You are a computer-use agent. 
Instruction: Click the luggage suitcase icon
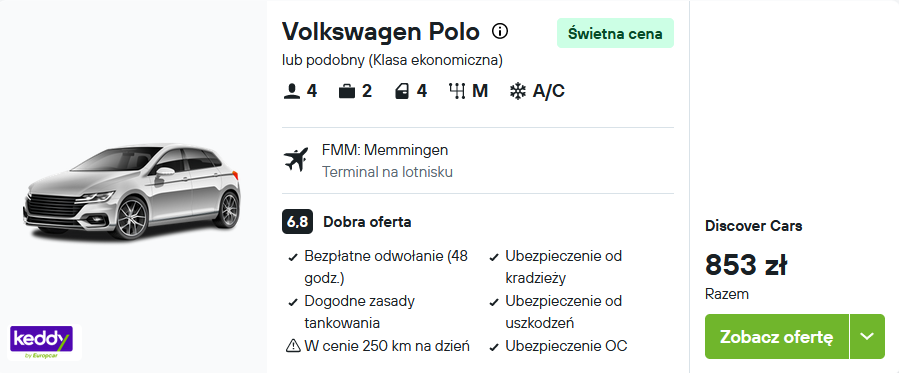[347, 91]
